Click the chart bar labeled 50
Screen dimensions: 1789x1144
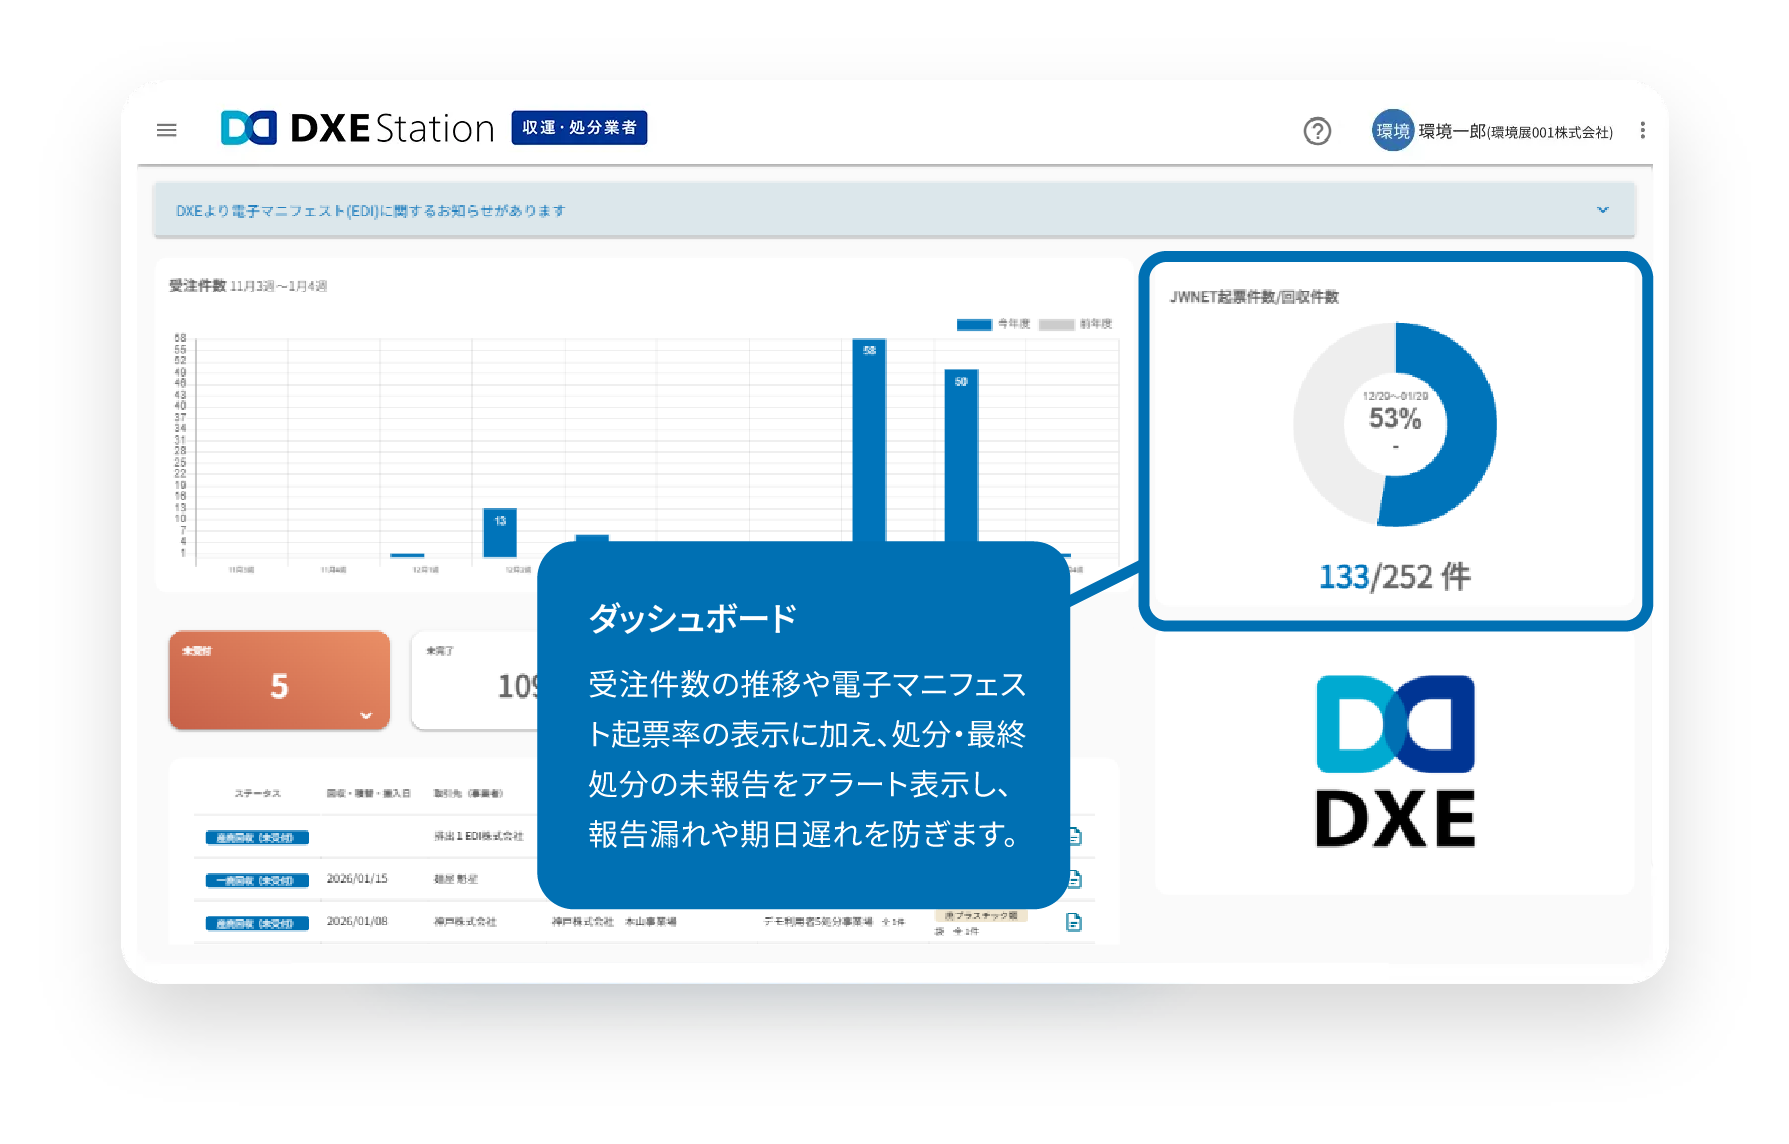click(961, 456)
